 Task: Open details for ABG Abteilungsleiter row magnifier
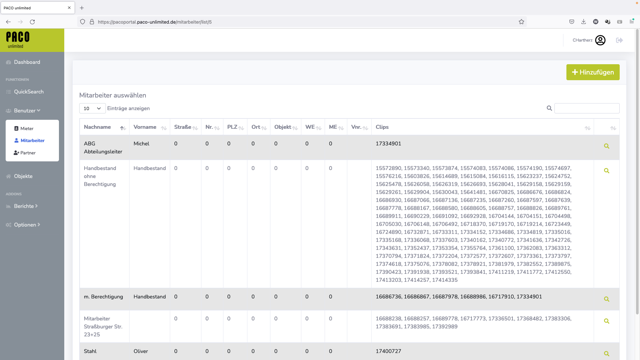click(607, 146)
